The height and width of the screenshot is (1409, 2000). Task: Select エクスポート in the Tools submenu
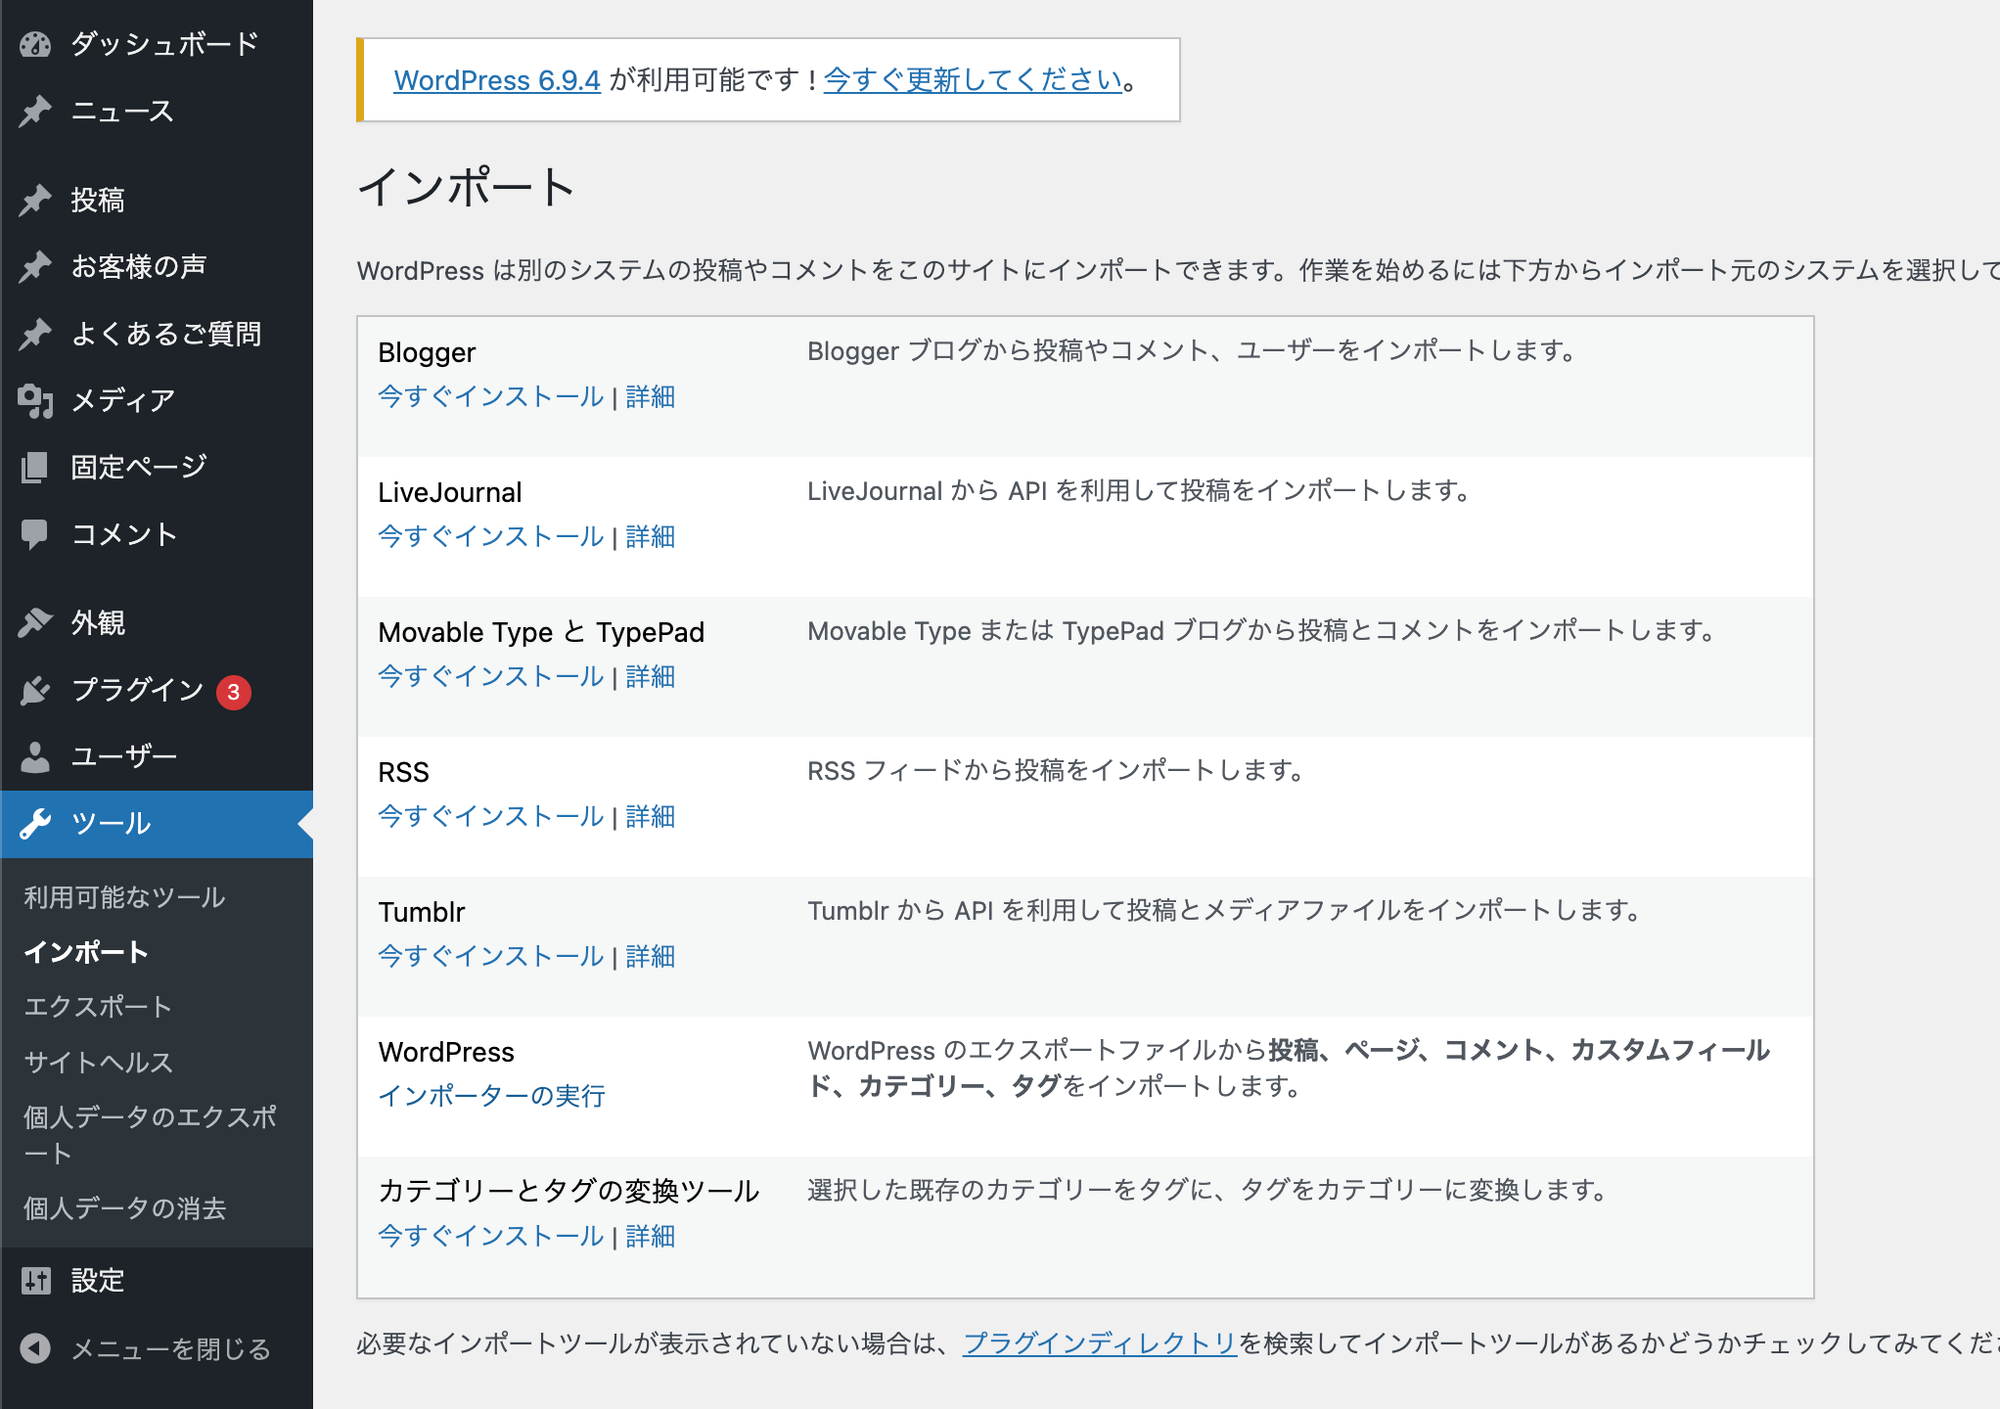(x=96, y=1007)
